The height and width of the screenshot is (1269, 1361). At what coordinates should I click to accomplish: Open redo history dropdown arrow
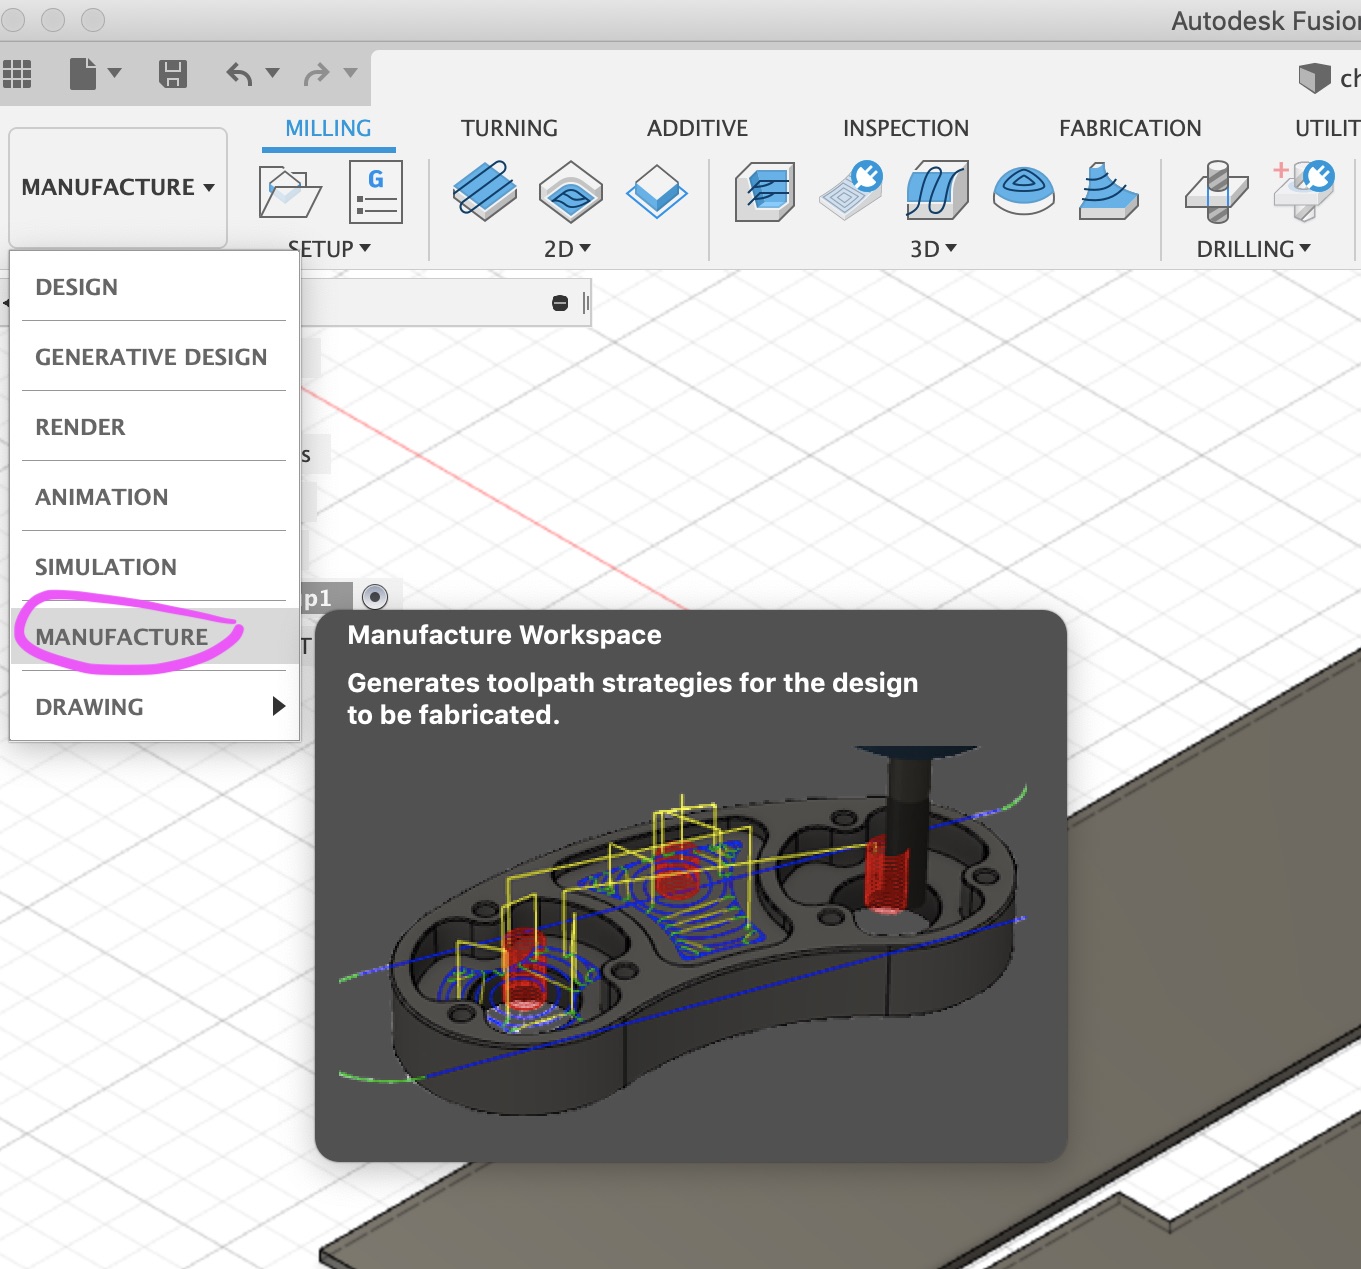pos(350,73)
